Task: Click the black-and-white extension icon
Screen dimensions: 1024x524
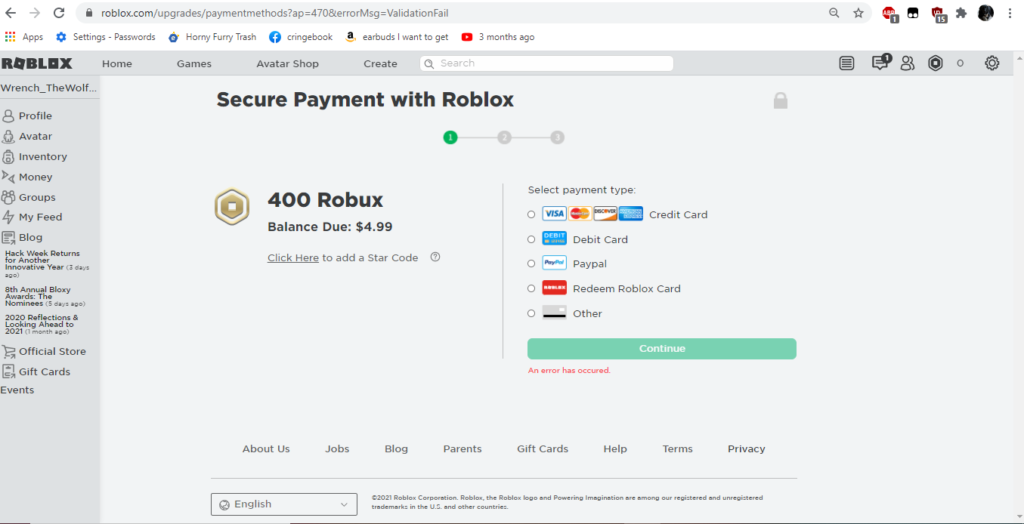Action: pyautogui.click(x=913, y=13)
